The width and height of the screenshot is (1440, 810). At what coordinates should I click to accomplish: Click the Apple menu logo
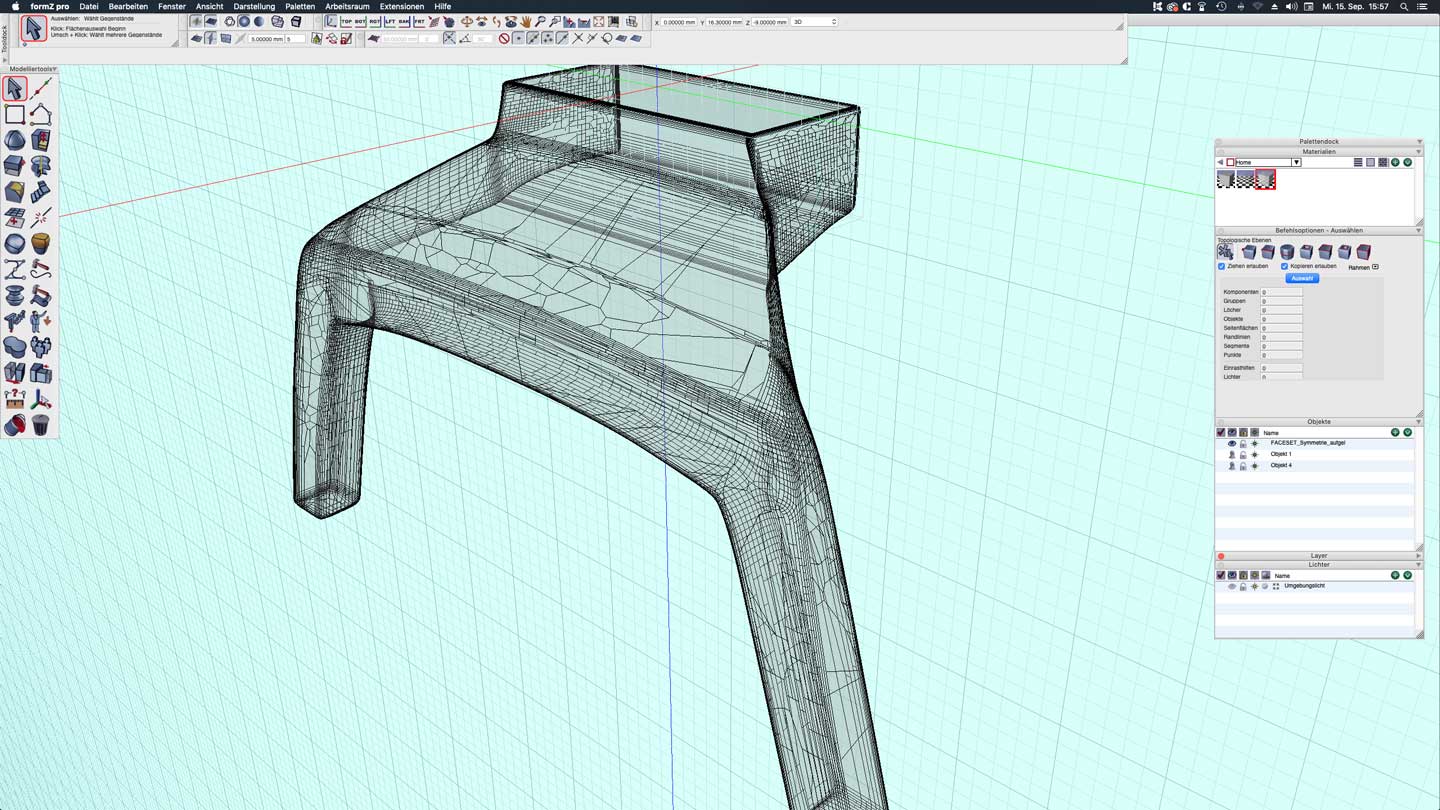point(15,6)
